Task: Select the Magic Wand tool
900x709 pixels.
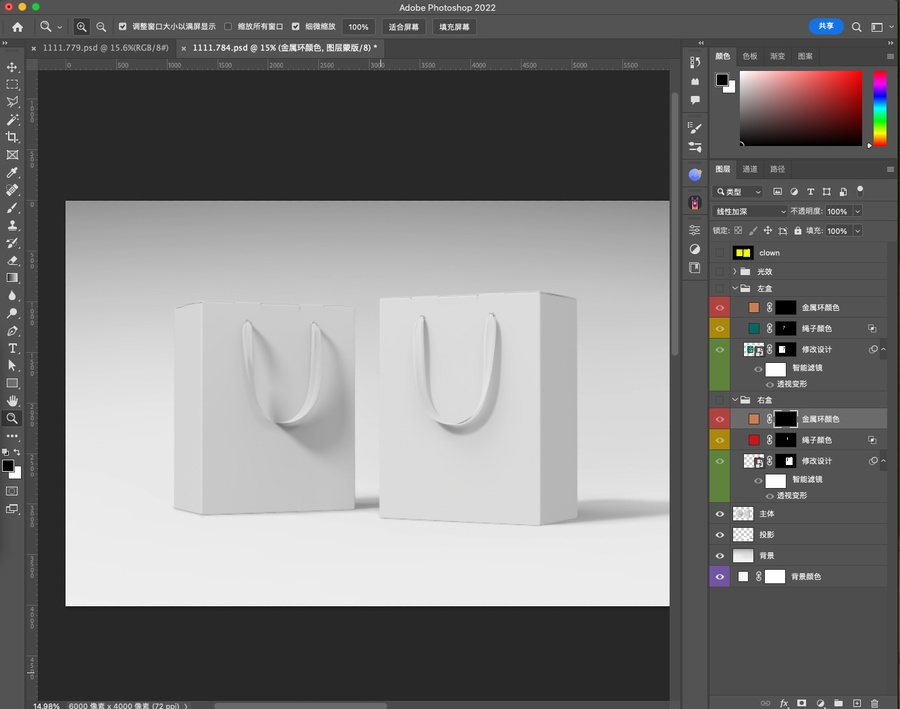Action: [12, 120]
